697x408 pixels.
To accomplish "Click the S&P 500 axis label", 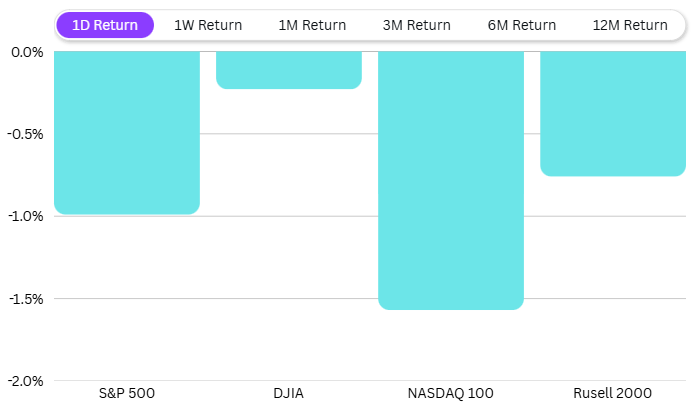I will [127, 392].
